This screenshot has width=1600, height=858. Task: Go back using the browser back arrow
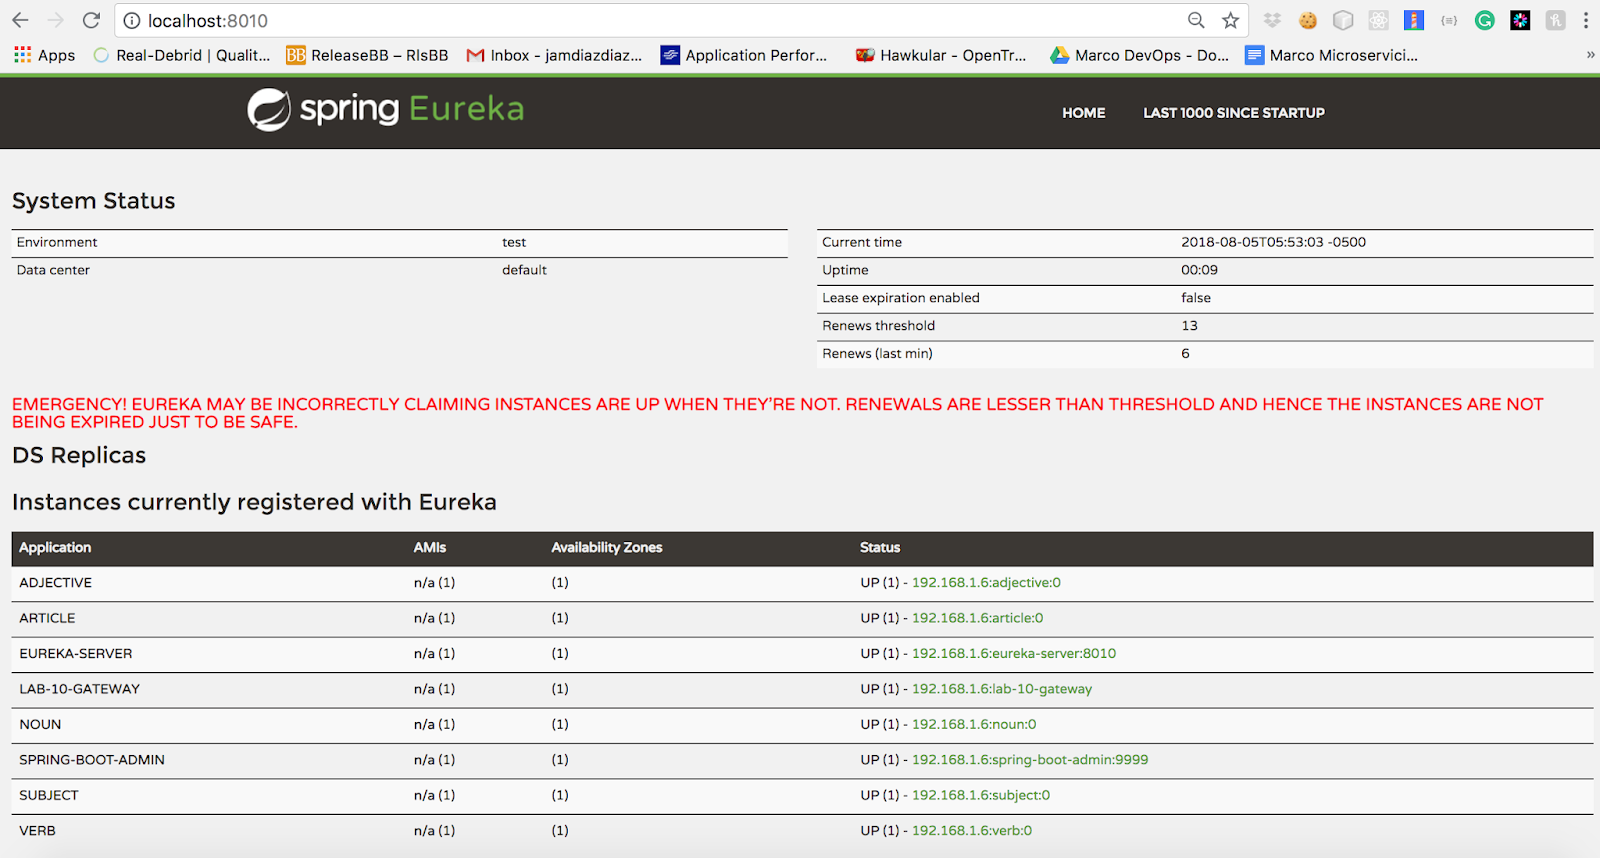20,20
